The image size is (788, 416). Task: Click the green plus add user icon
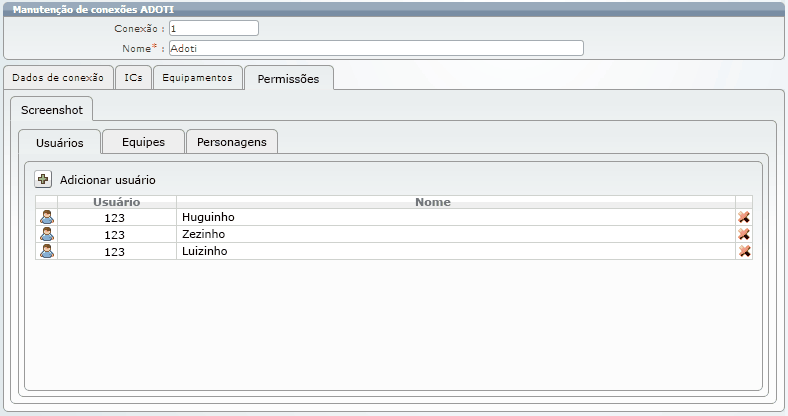pyautogui.click(x=43, y=180)
